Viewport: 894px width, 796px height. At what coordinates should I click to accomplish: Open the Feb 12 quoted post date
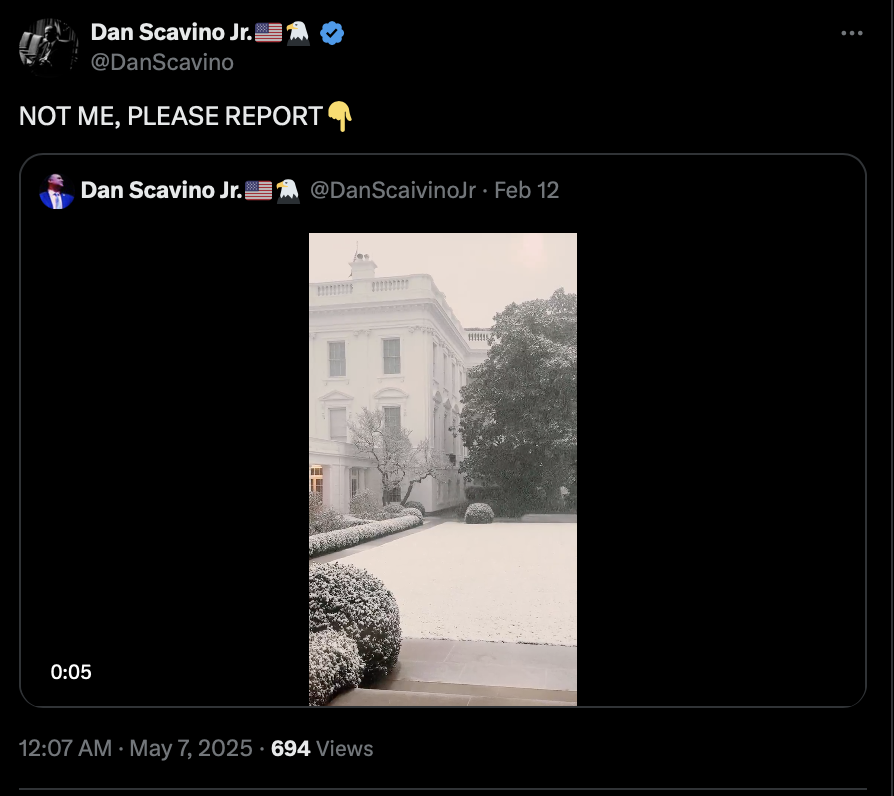[526, 190]
